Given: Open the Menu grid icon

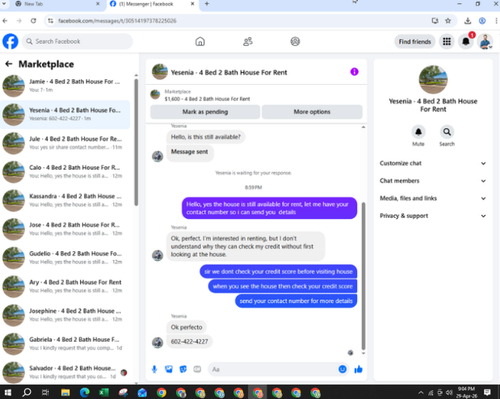Looking at the screenshot, I should pyautogui.click(x=447, y=41).
